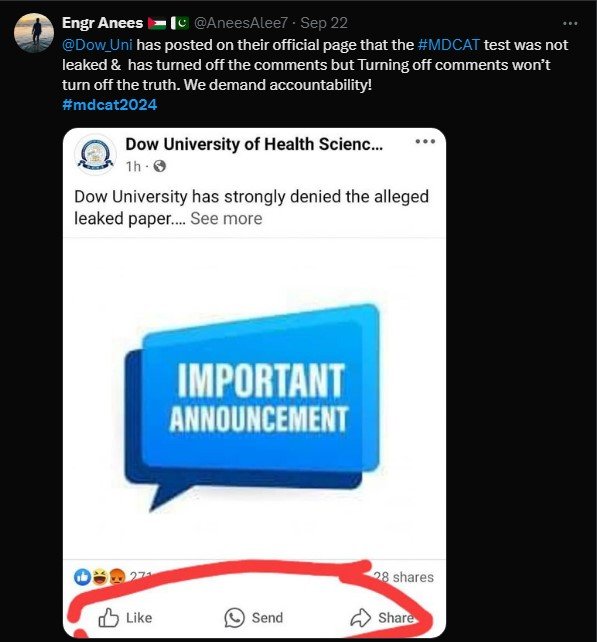Click Dow University of Health Sciences page name
This screenshot has width=597, height=642.
click(254, 144)
